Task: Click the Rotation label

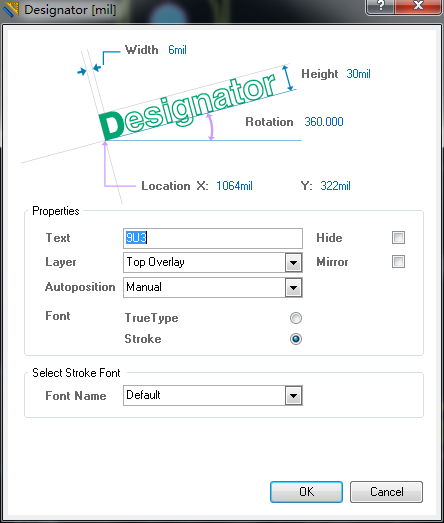Action: (269, 122)
